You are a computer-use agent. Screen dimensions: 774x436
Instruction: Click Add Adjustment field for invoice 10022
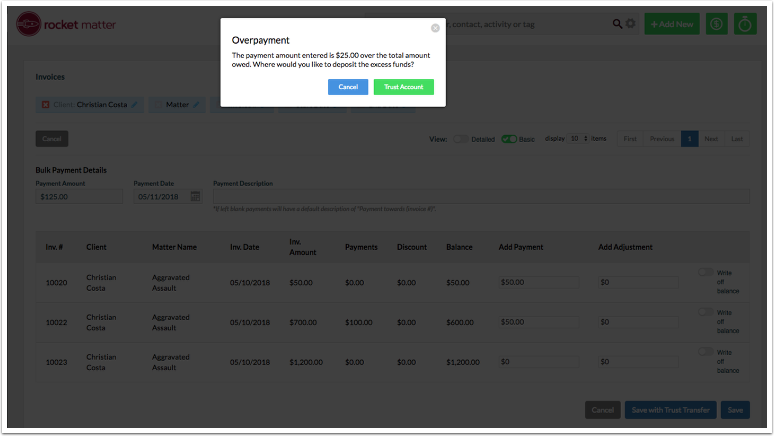pyautogui.click(x=638, y=322)
